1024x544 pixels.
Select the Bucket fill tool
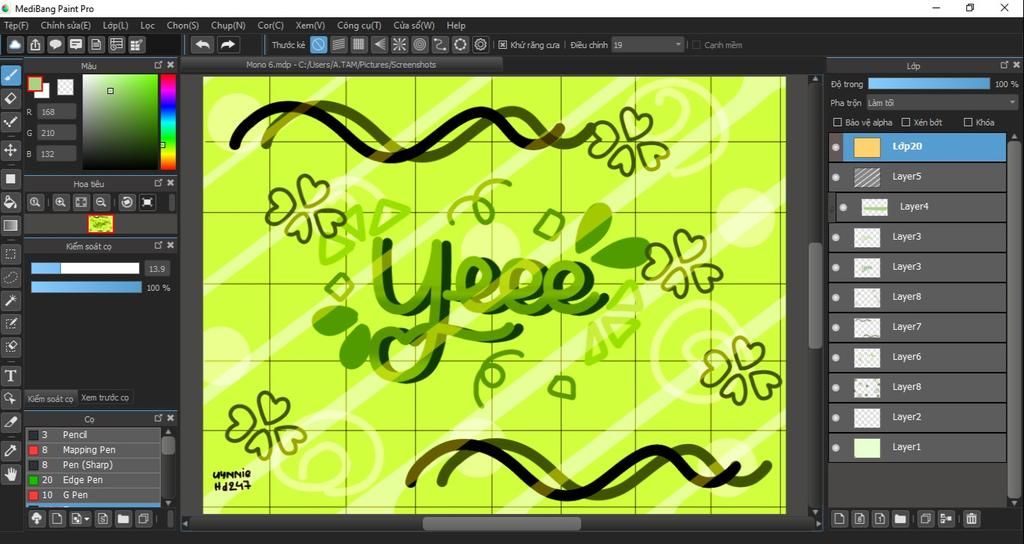10,202
